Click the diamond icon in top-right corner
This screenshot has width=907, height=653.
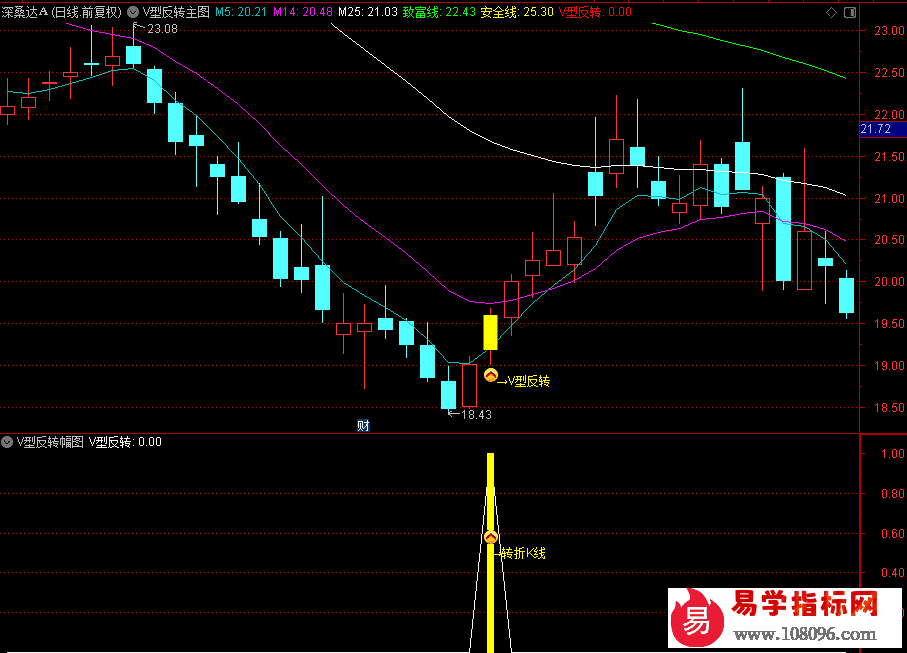[x=829, y=12]
